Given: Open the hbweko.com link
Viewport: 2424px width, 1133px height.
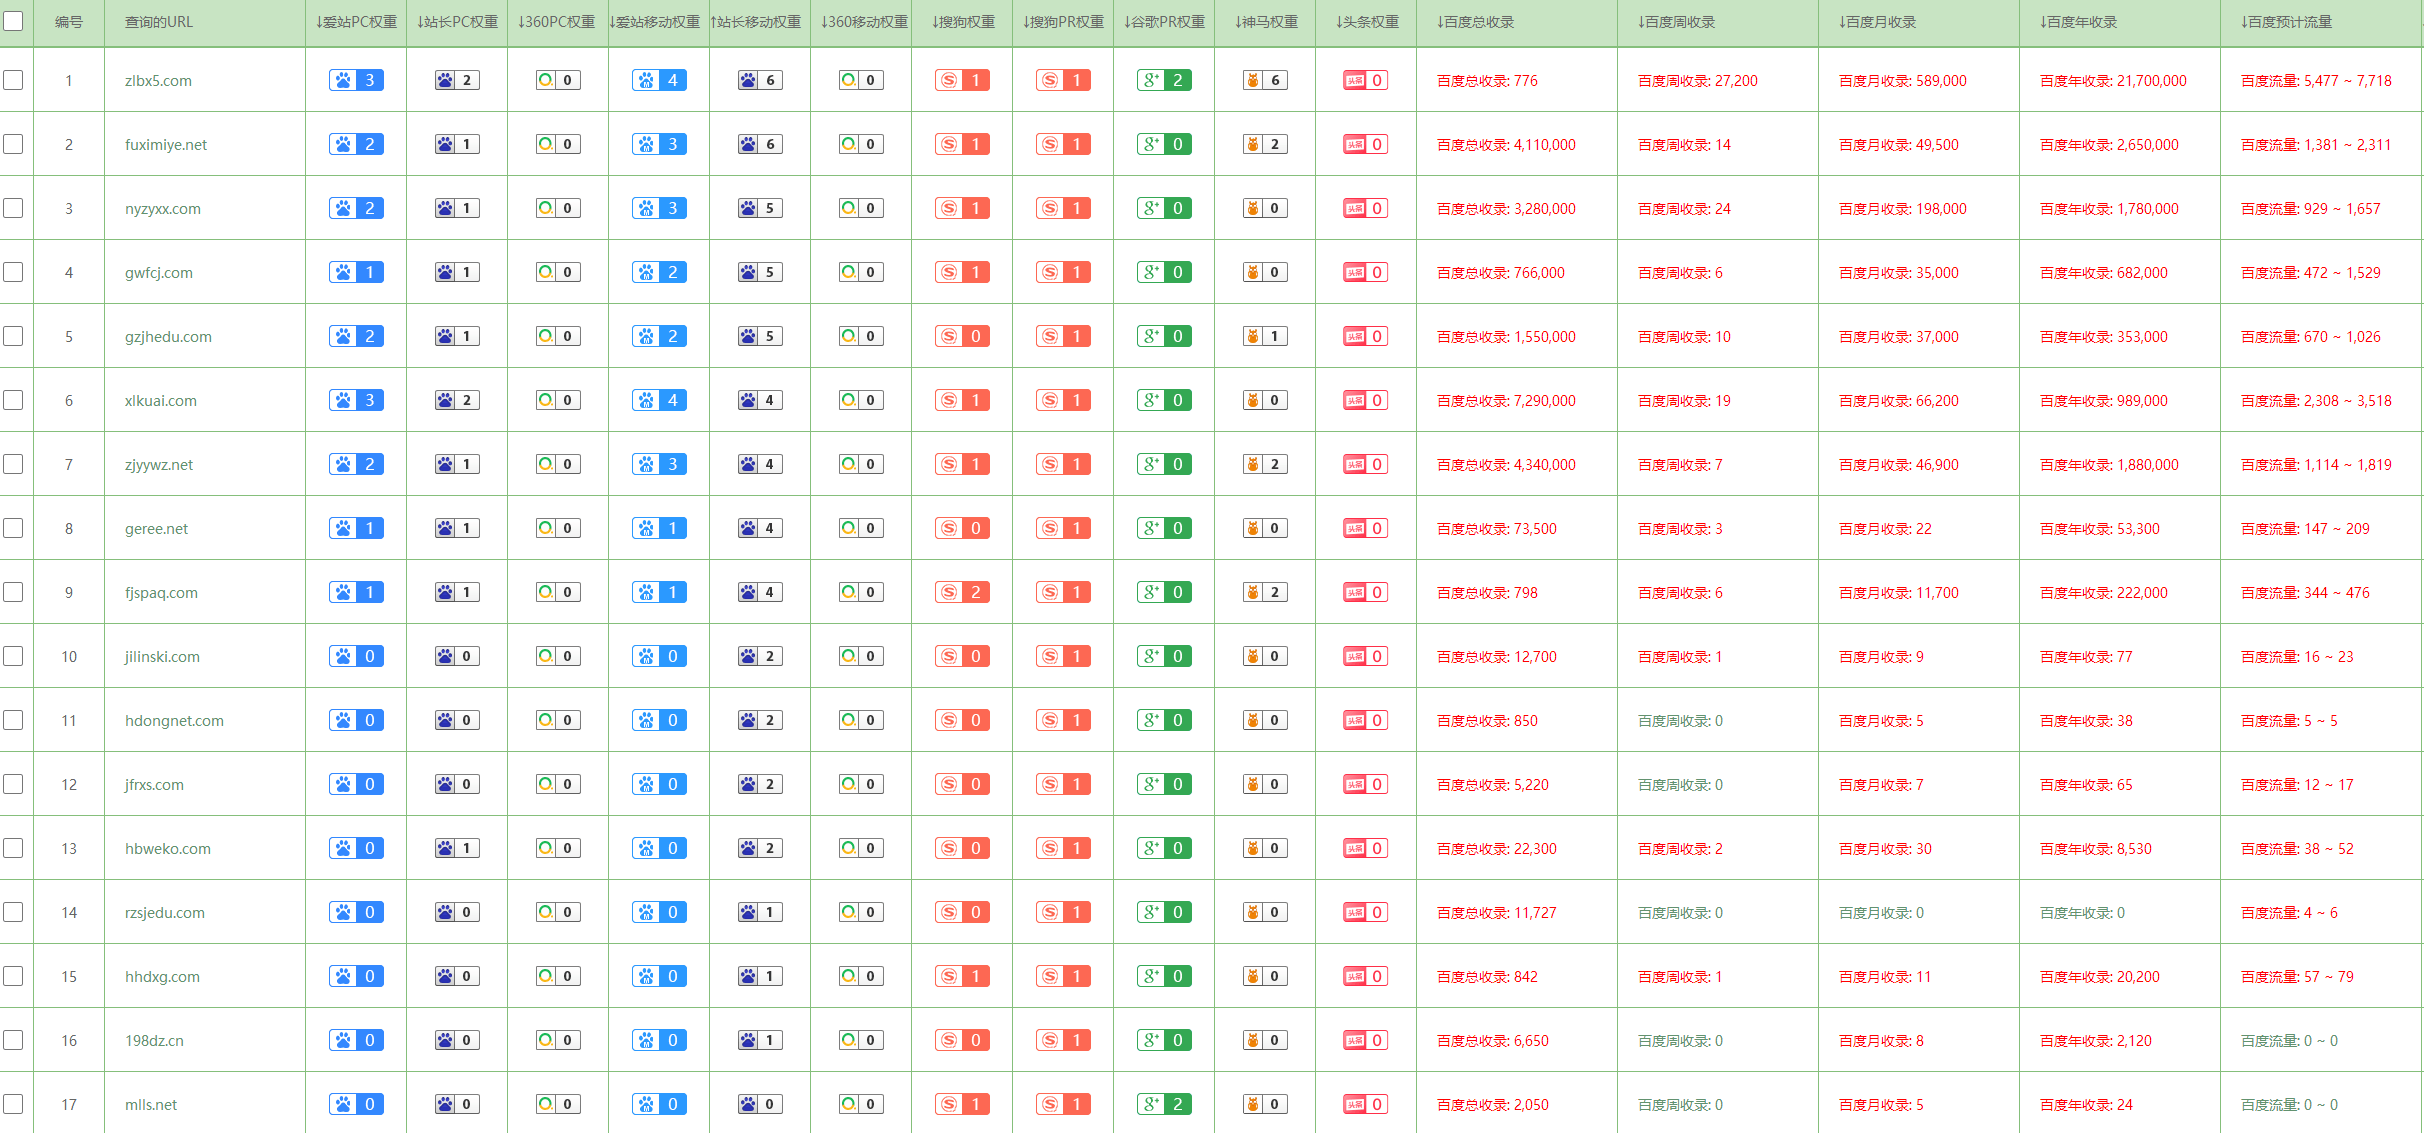Looking at the screenshot, I should click(168, 849).
